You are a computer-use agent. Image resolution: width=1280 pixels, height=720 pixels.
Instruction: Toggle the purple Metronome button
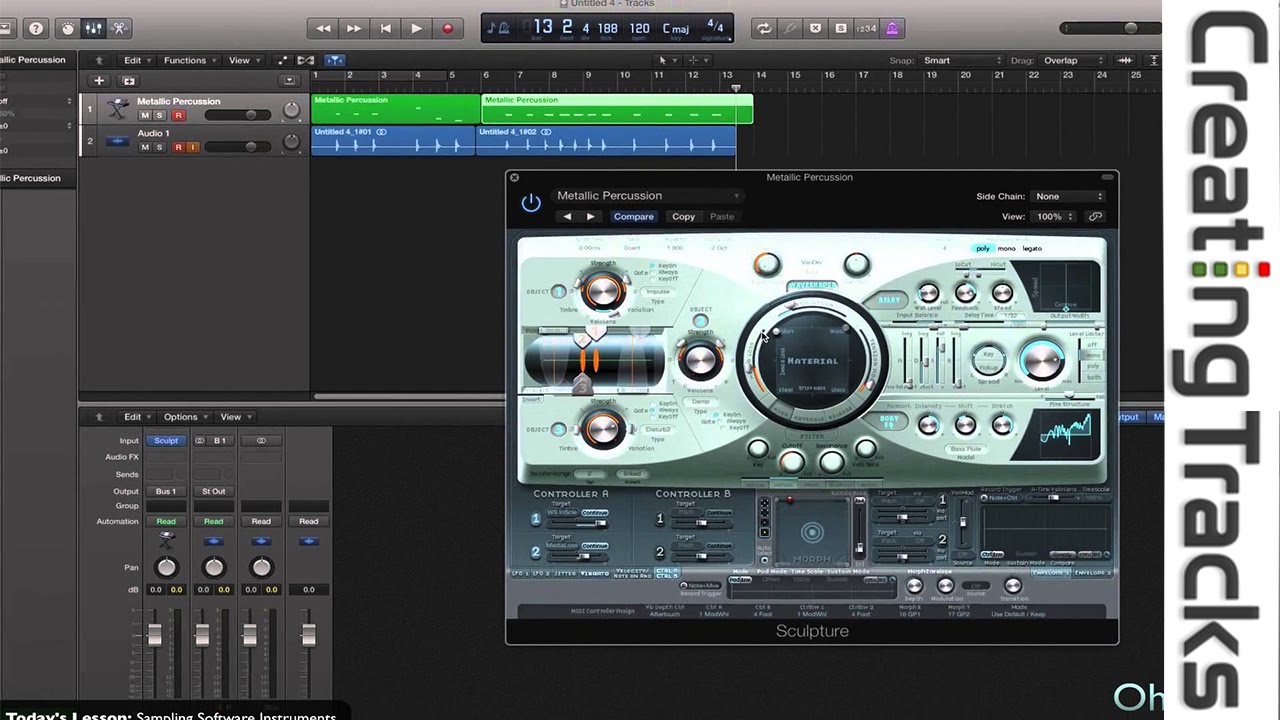pyautogui.click(x=892, y=29)
